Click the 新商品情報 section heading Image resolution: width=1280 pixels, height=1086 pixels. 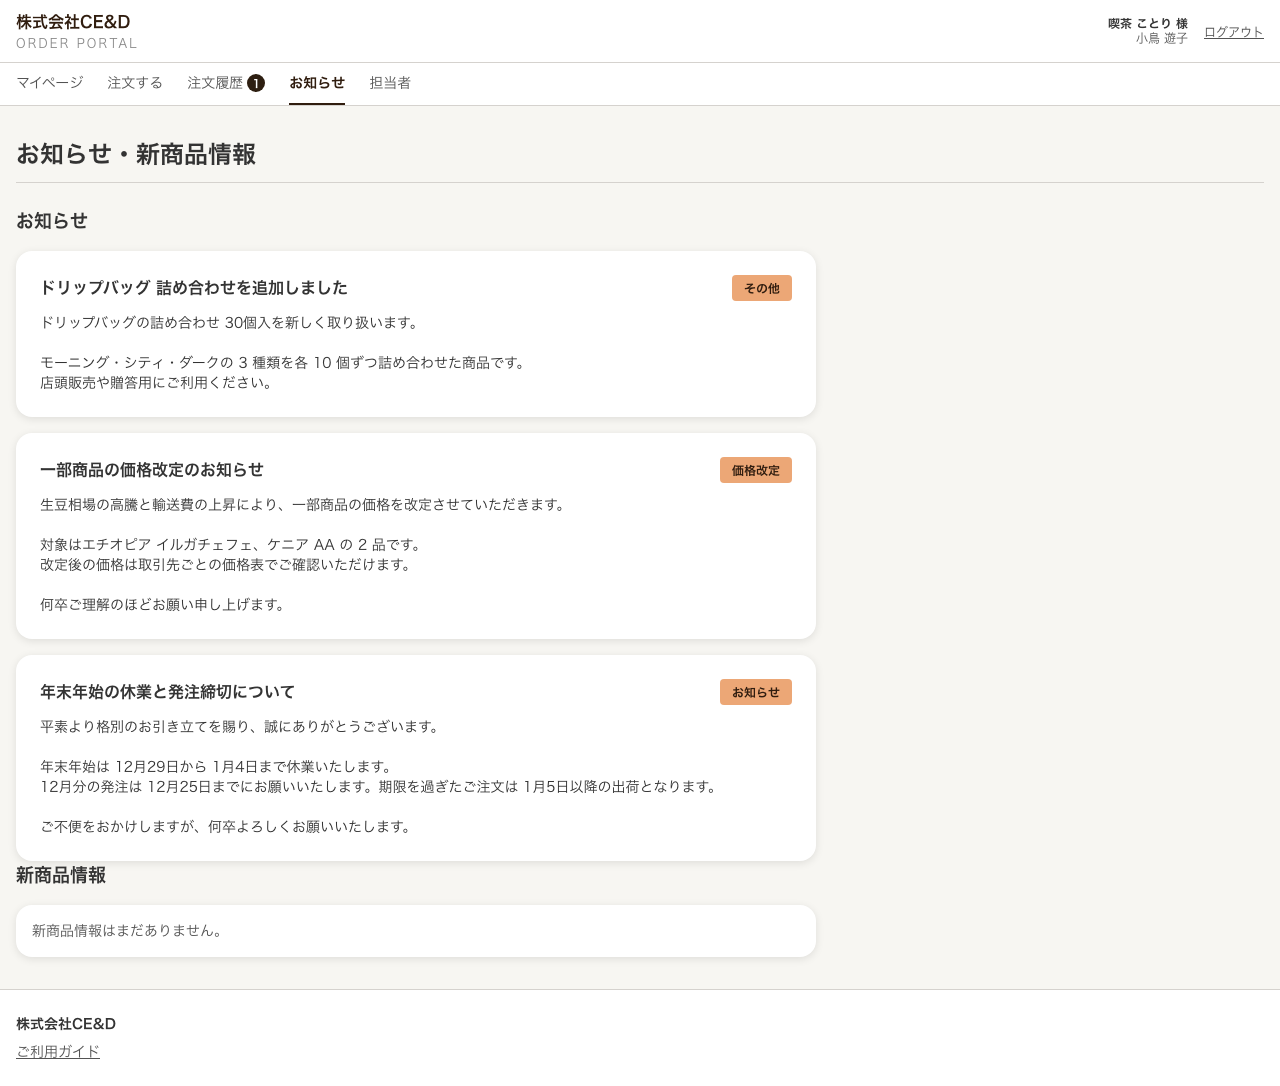click(x=61, y=875)
